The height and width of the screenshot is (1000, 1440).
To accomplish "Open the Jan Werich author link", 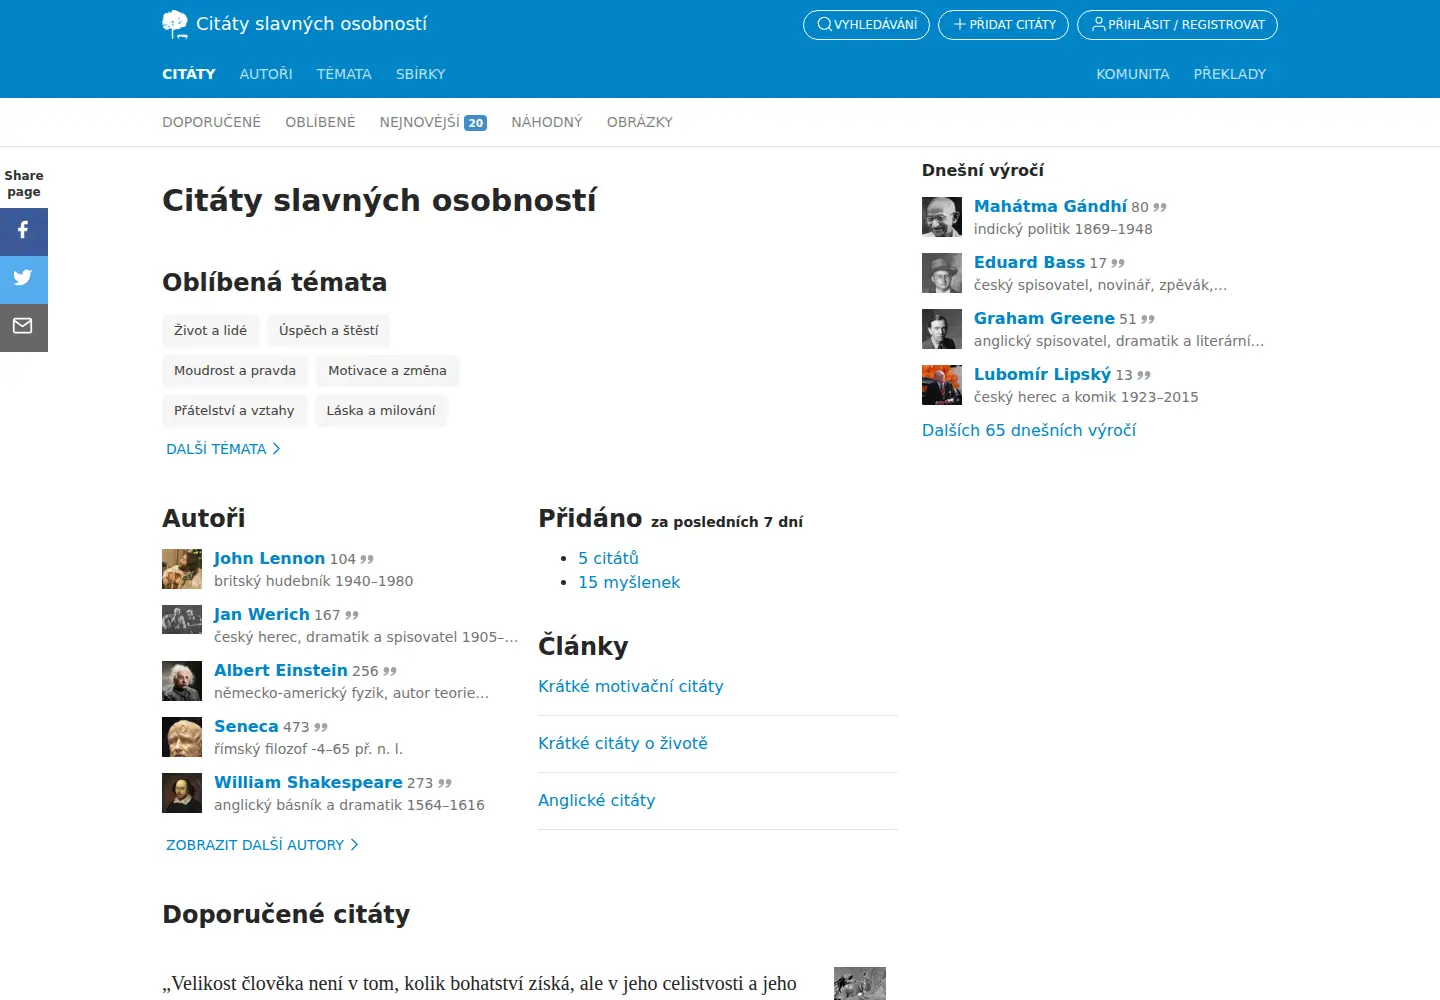I will pos(262,614).
